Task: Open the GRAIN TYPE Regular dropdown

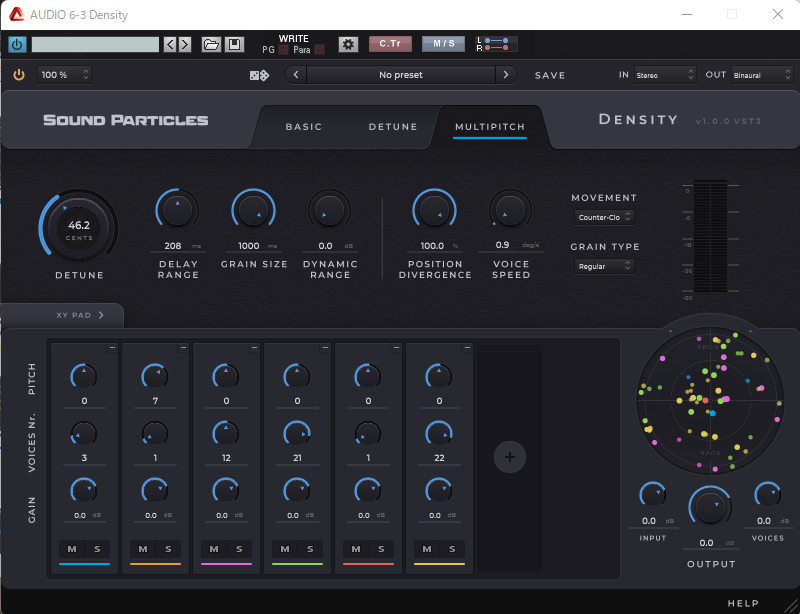Action: 604,266
